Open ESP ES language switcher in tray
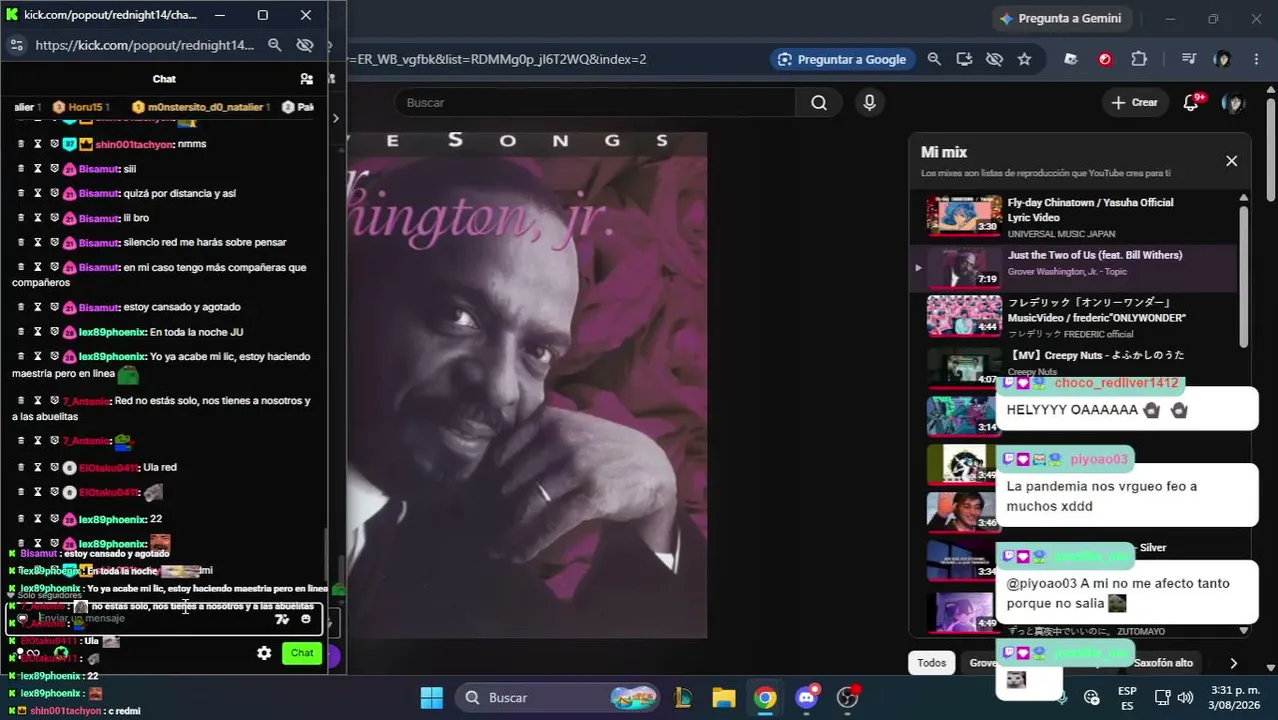 1127,697
